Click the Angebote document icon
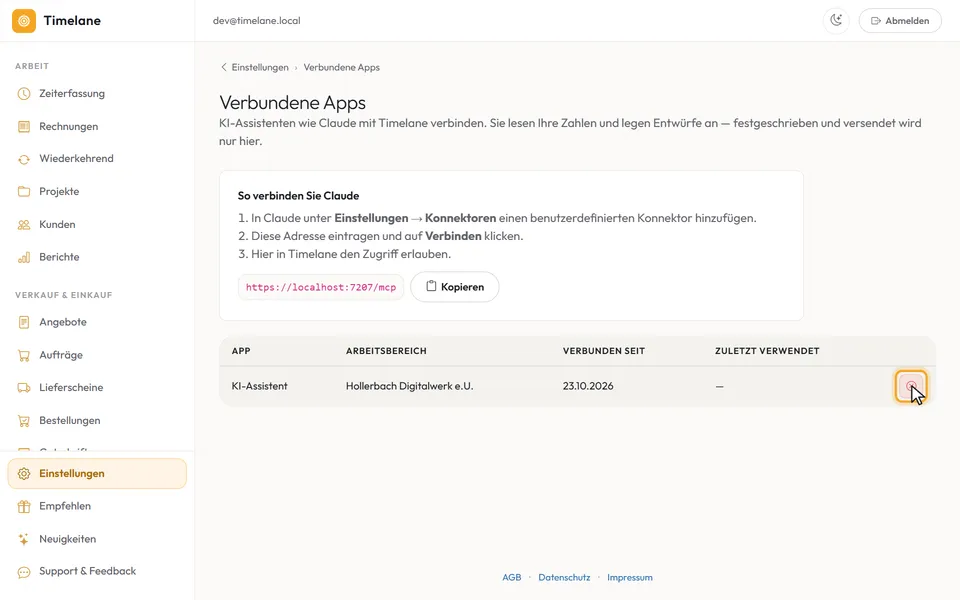The image size is (960, 600). (24, 322)
